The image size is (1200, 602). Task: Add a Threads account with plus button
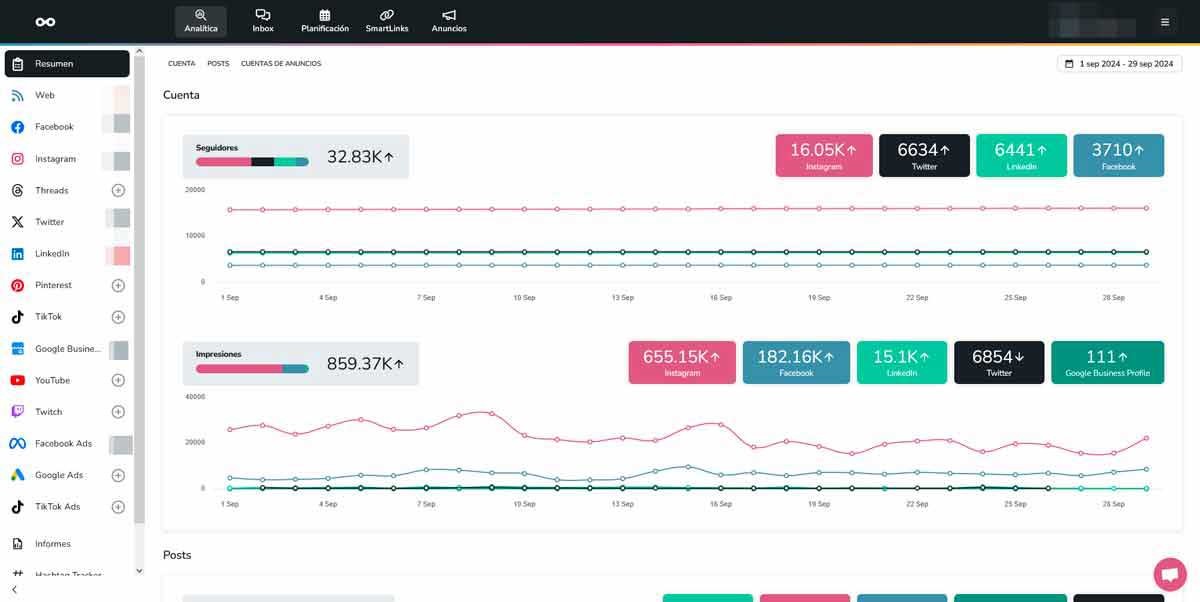click(x=118, y=190)
